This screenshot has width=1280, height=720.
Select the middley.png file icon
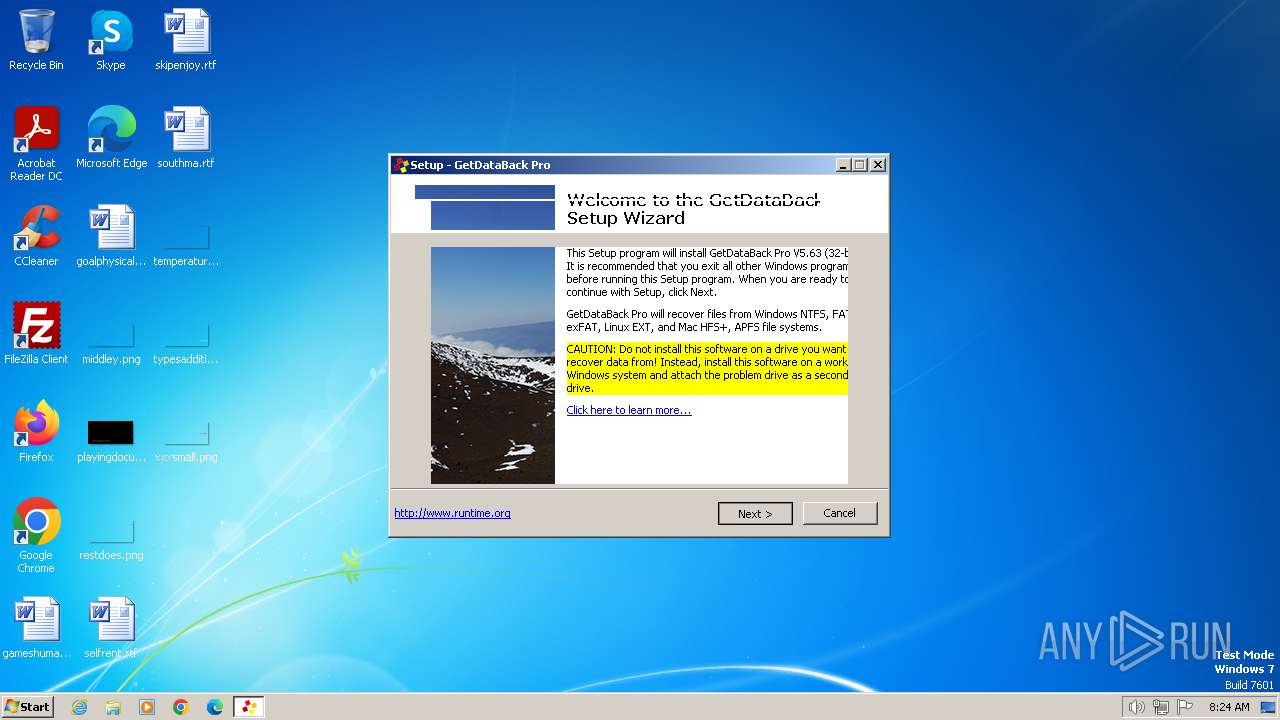coord(111,344)
